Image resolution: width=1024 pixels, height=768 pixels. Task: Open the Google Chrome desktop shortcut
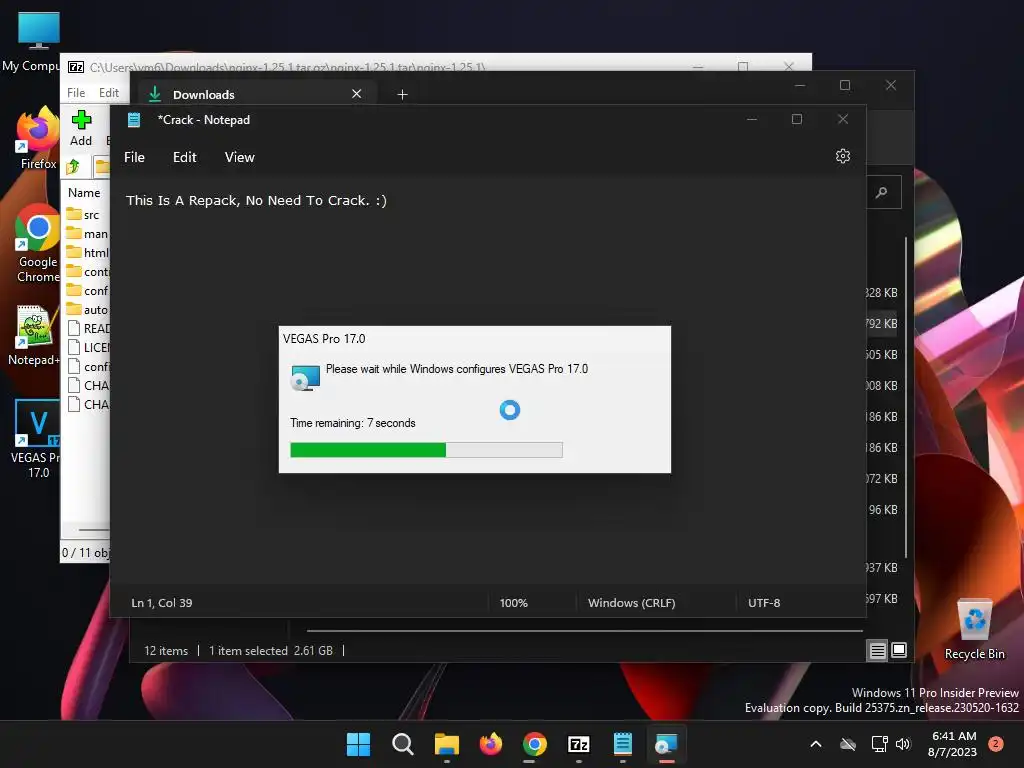[38, 243]
